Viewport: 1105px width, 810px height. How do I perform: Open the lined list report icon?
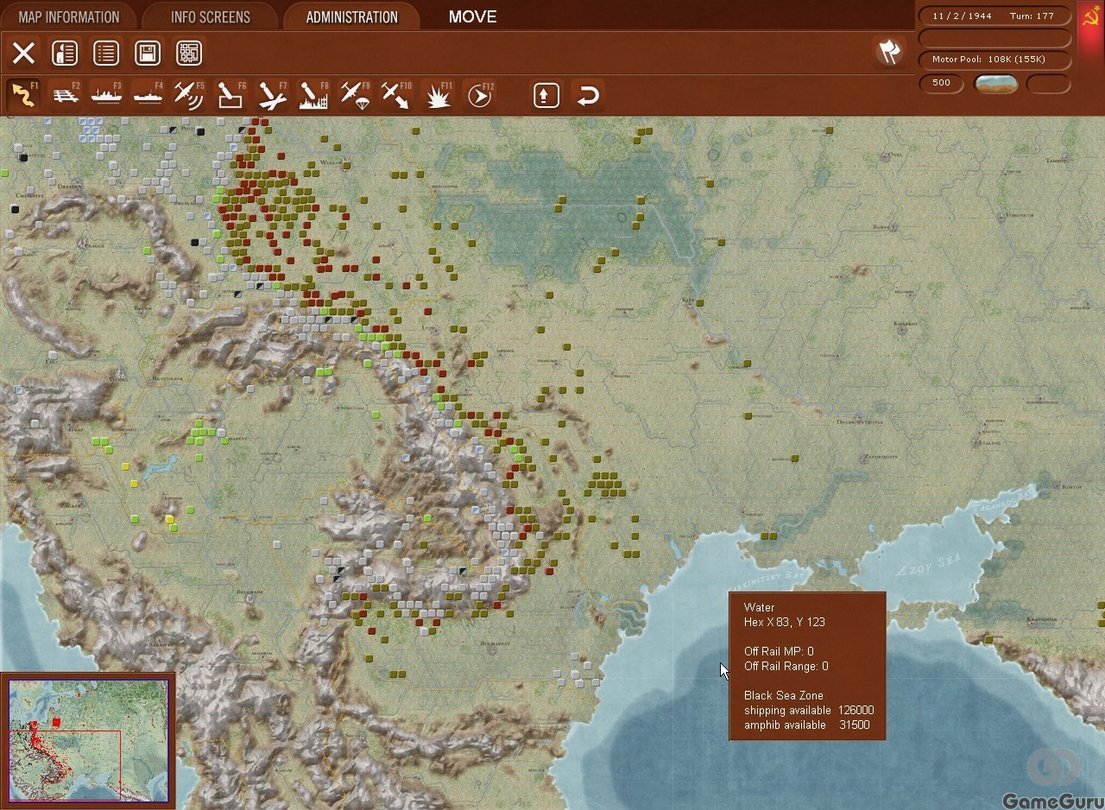[106, 53]
